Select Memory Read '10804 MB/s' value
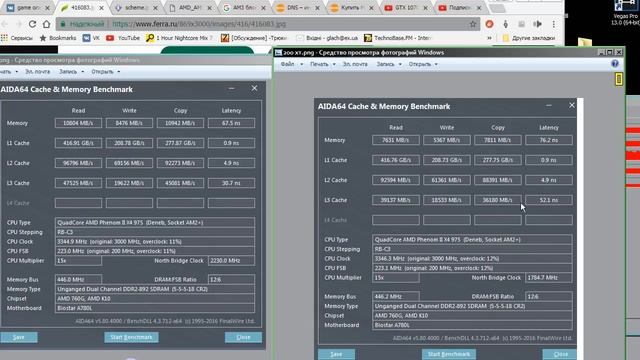Image resolution: width=640 pixels, height=360 pixels. [78, 123]
